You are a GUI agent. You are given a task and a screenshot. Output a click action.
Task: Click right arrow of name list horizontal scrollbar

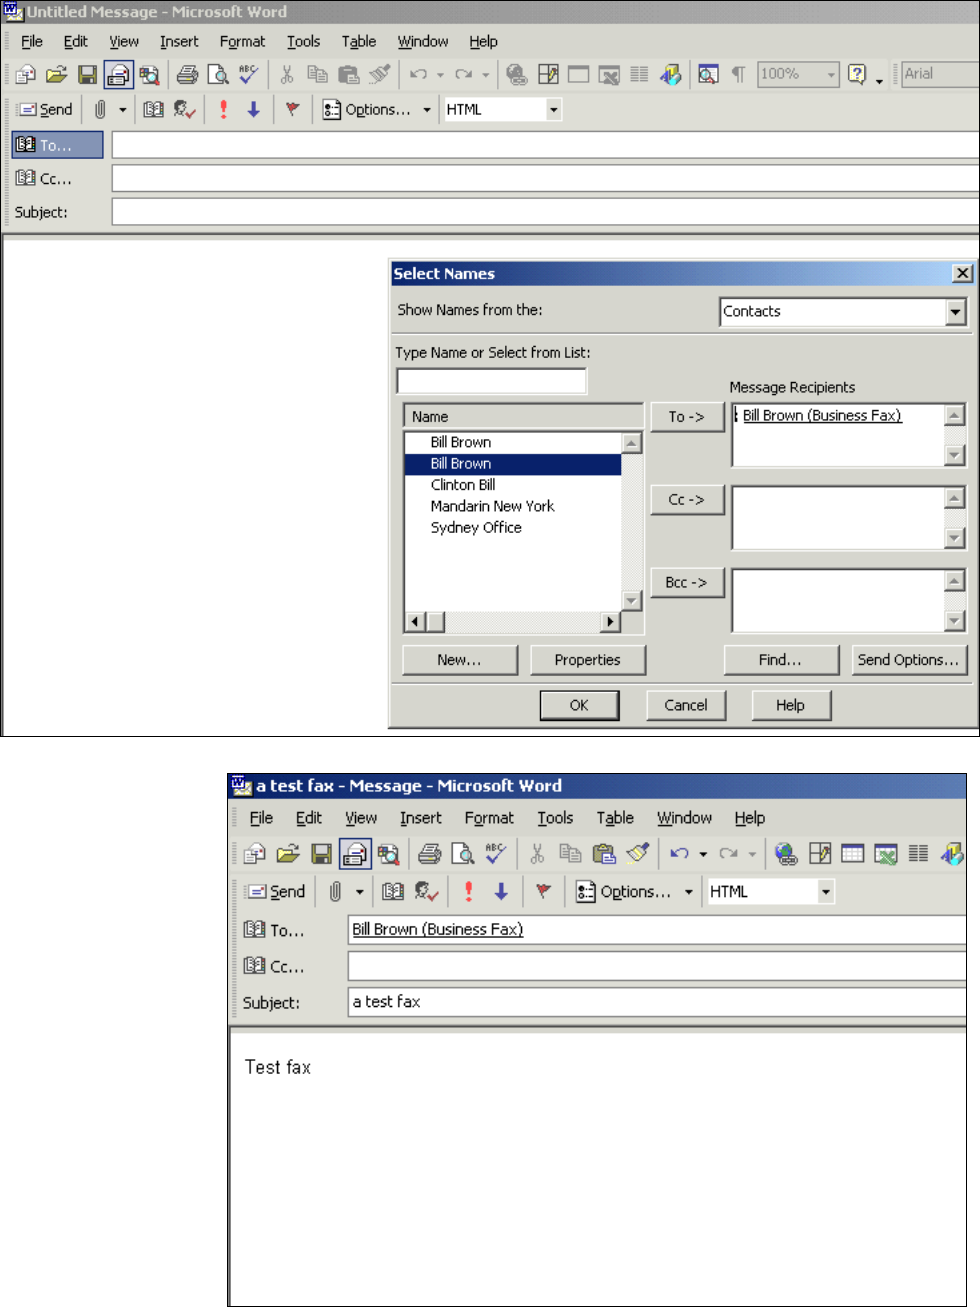(x=610, y=622)
